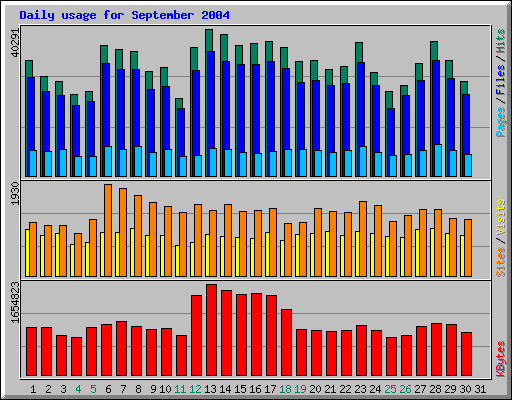The image size is (512, 400).
Task: Click day label 13 on the x-axis
Action: pyautogui.click(x=210, y=389)
